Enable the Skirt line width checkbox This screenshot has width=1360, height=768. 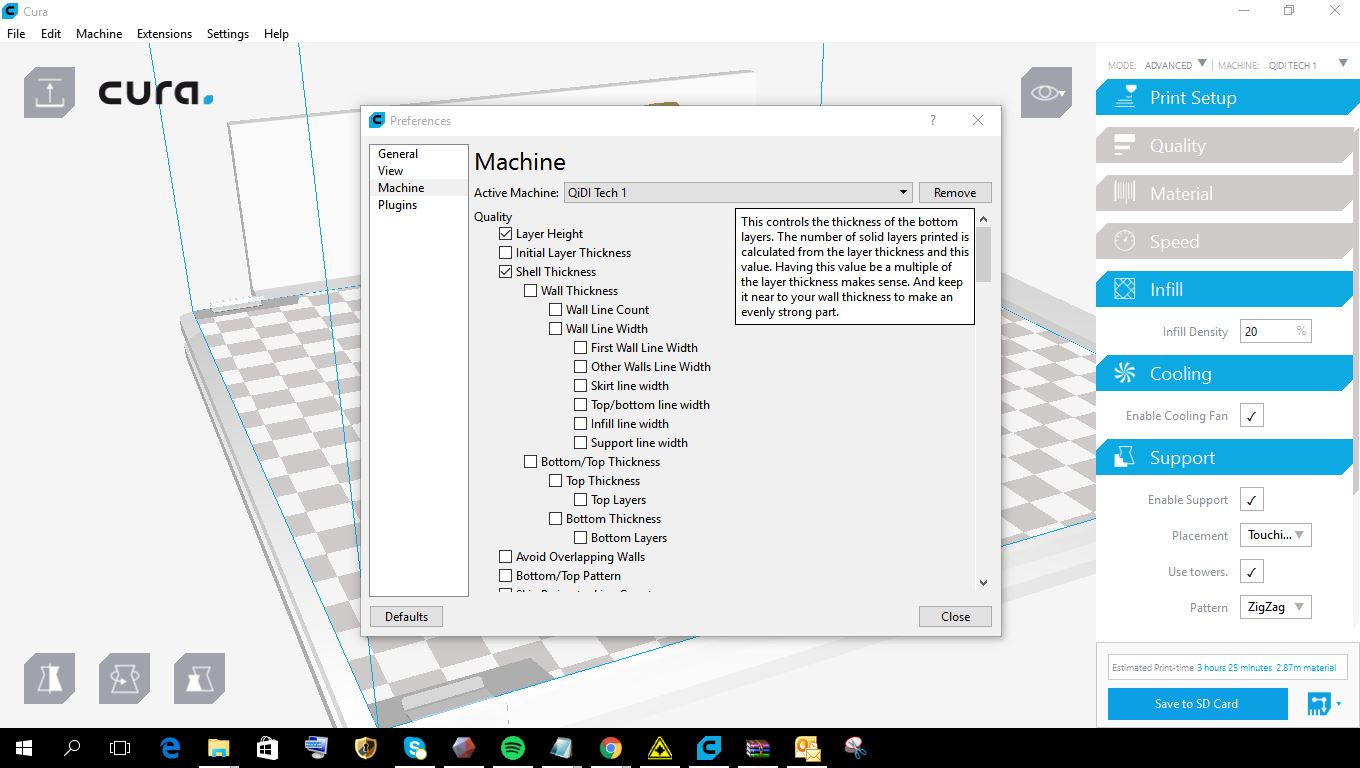coord(580,386)
